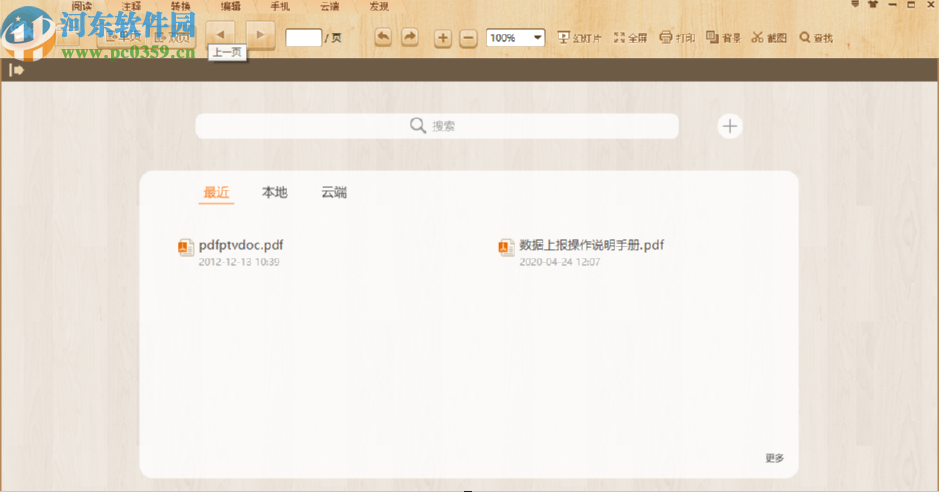Click the PDF icon beside pdfptvdoc.pdf
Screen dimensions: 939x492
point(186,247)
